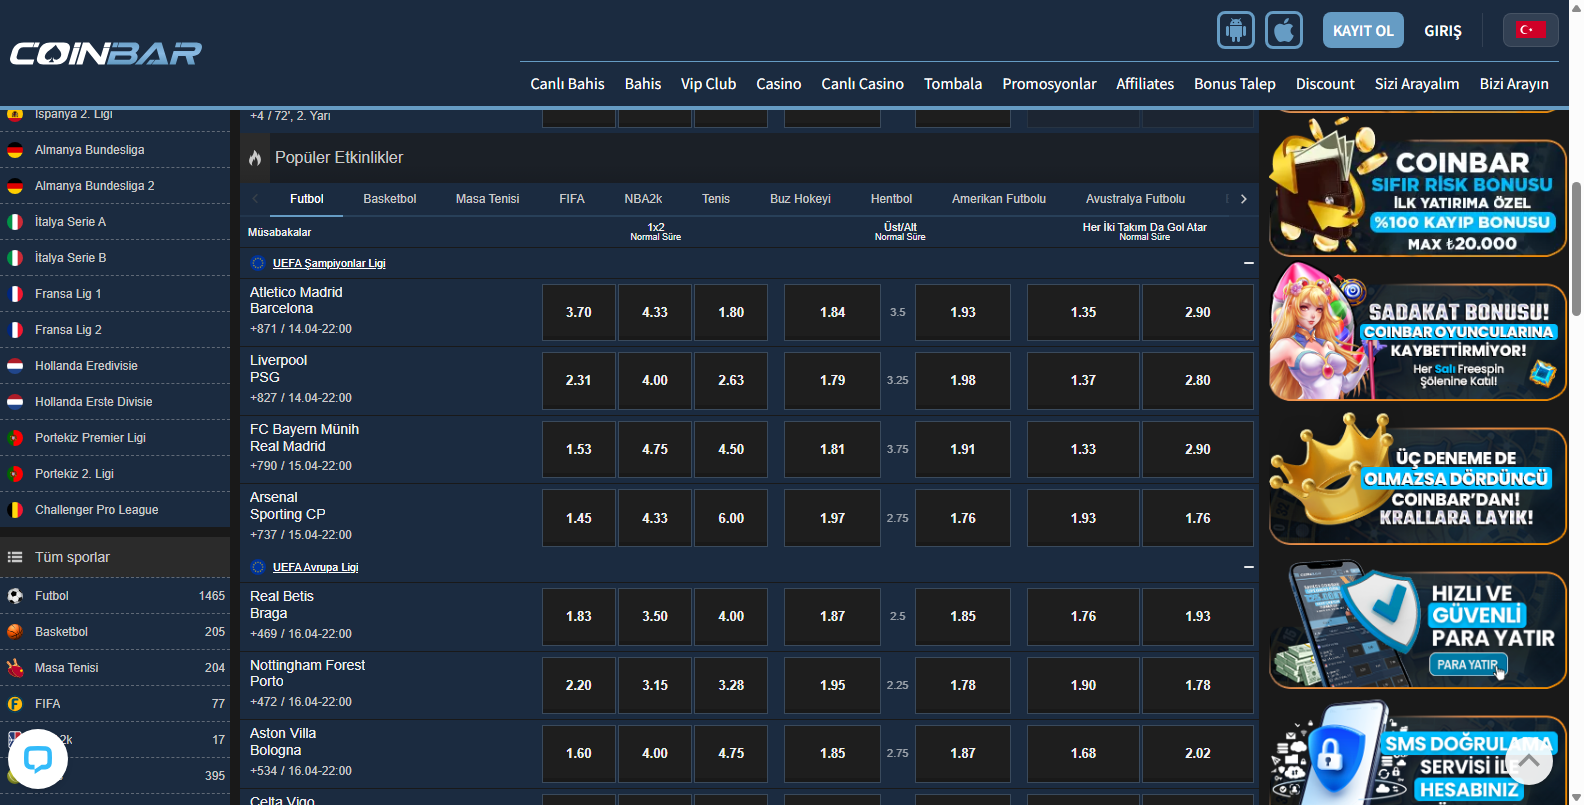This screenshot has width=1584, height=805.
Task: Select 4.50 odds for Real Madrid win
Action: click(730, 450)
